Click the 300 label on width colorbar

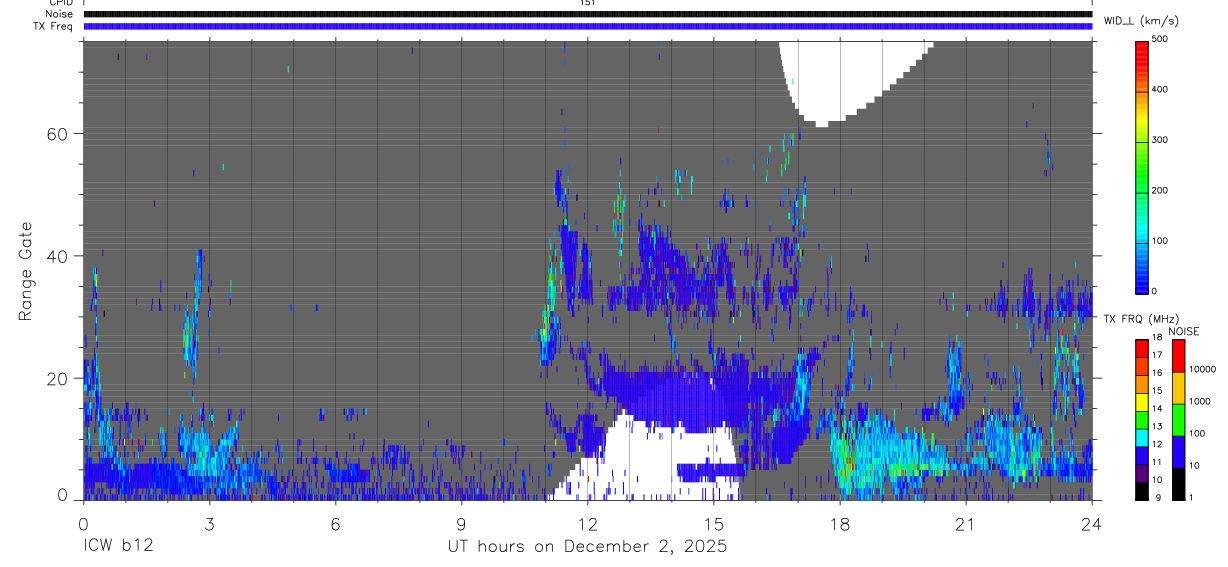[1160, 140]
